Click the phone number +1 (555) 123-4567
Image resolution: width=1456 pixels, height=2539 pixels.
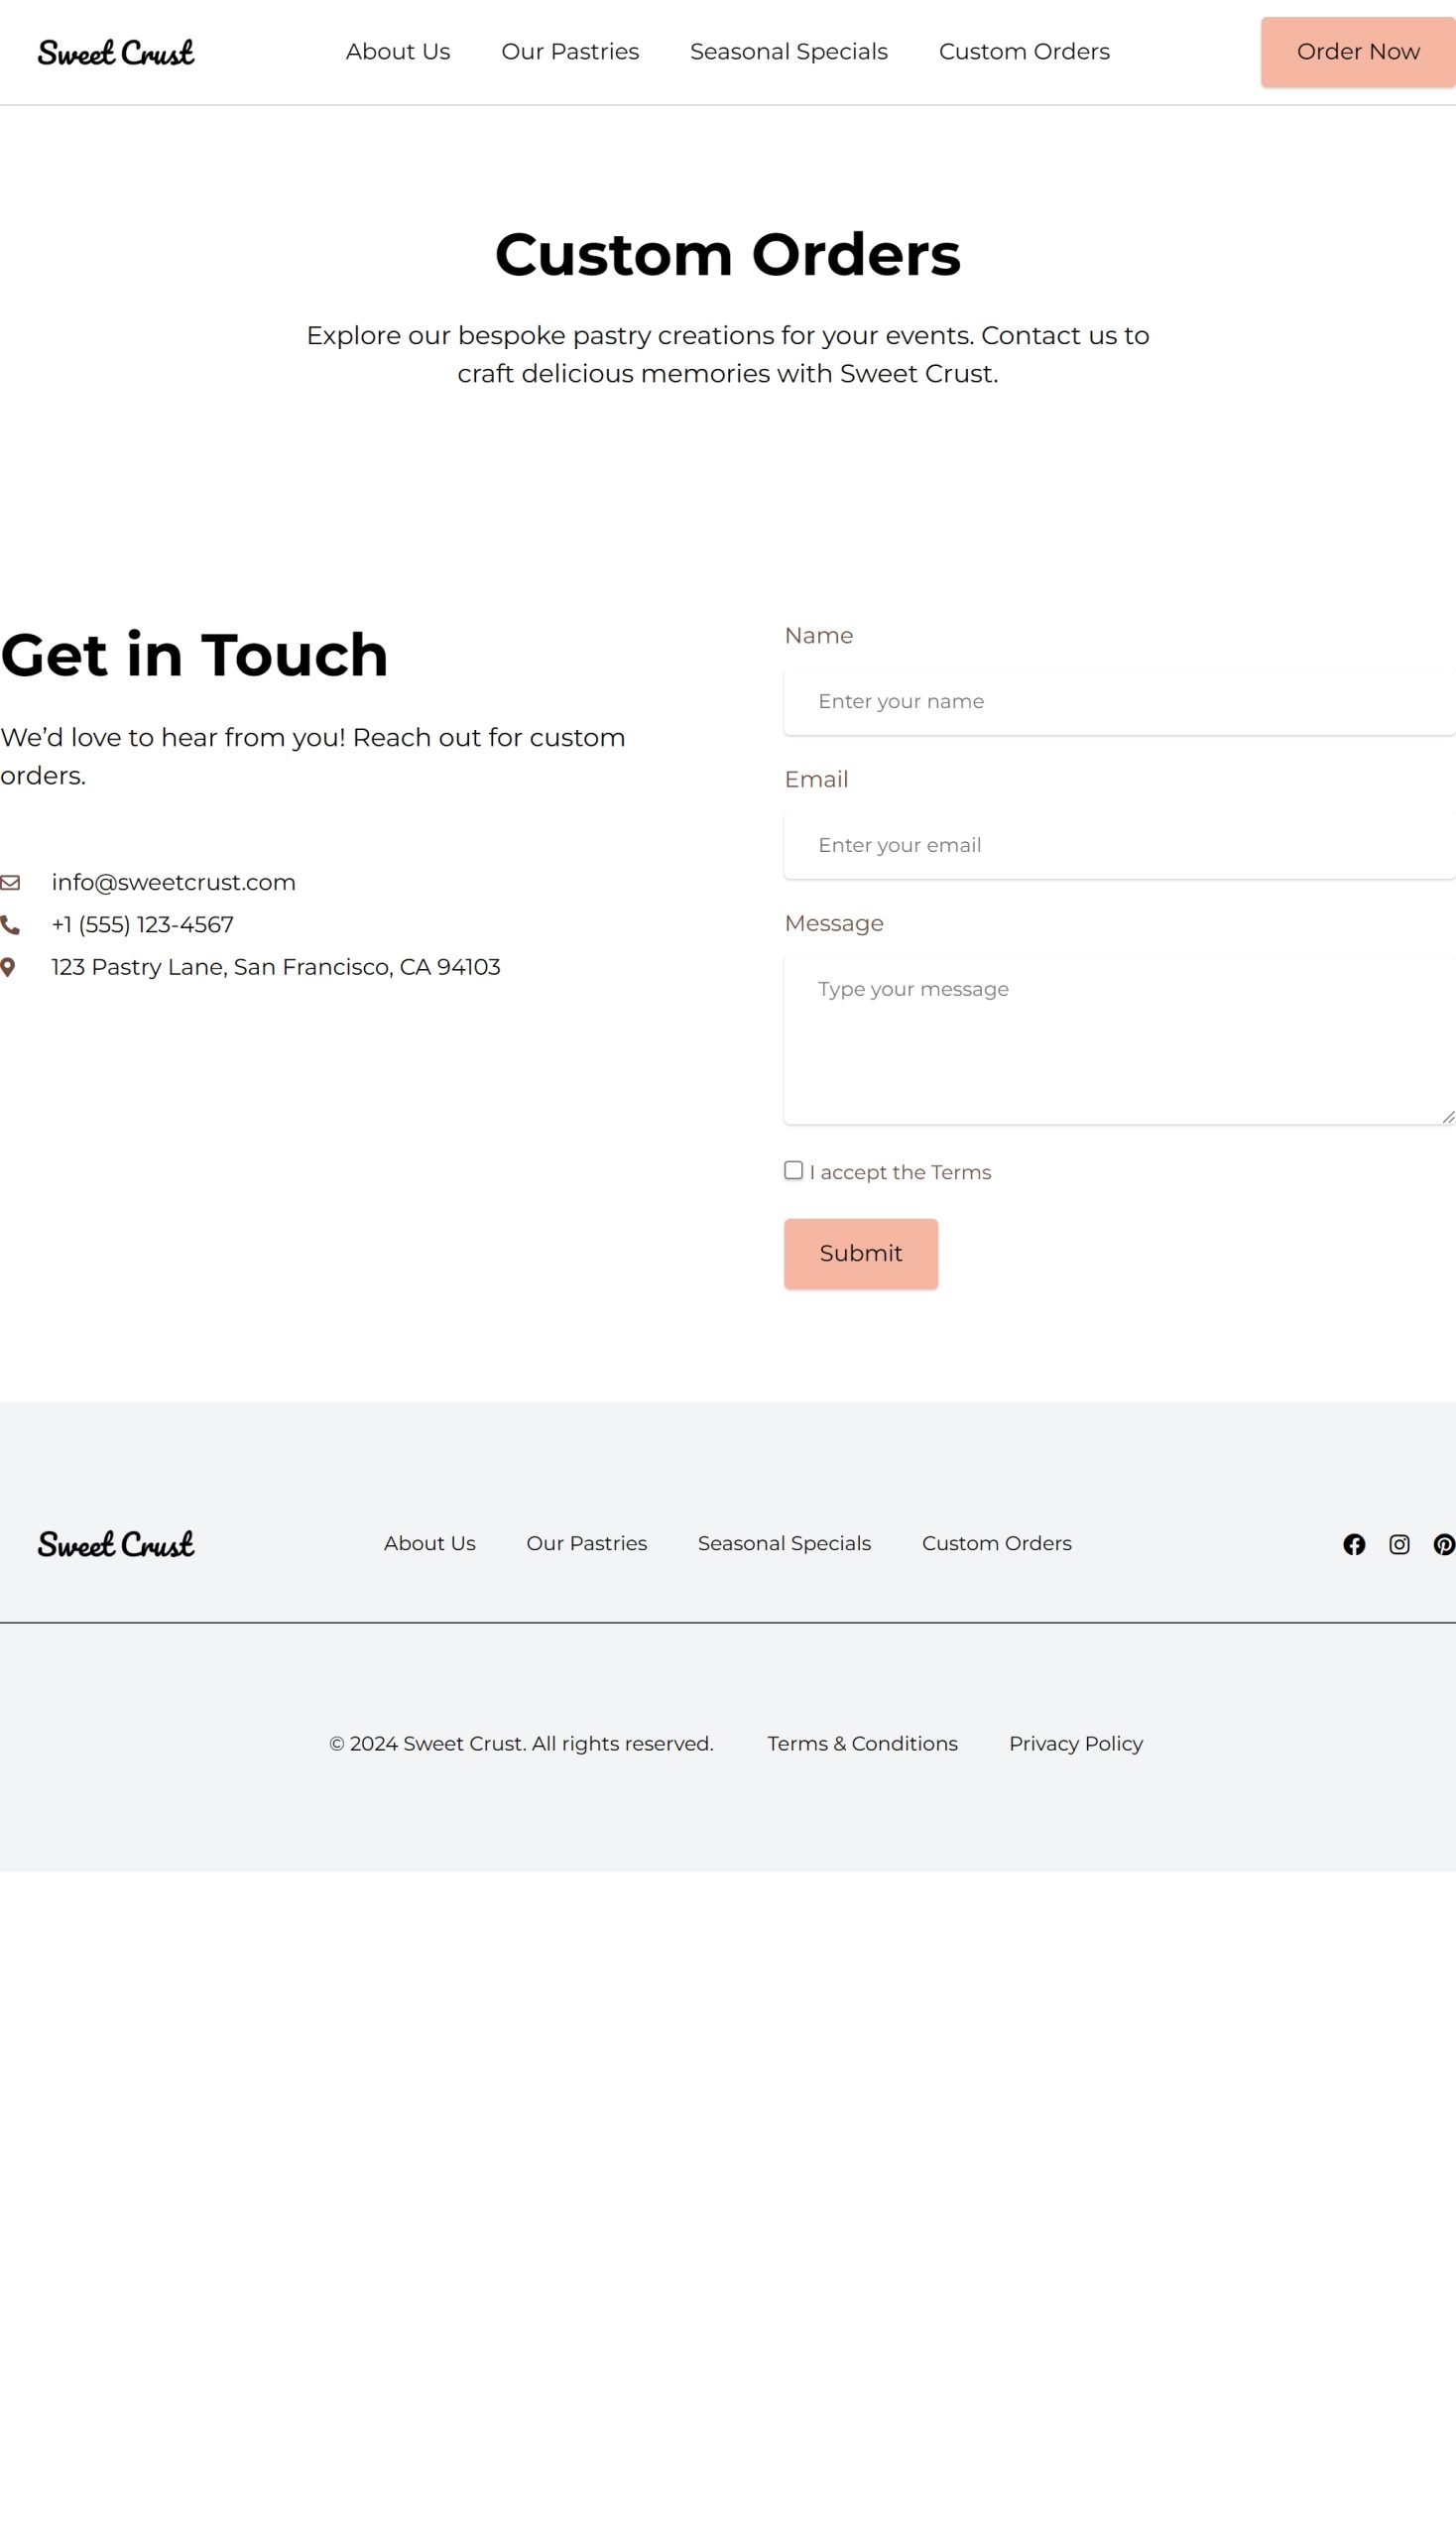pos(143,925)
